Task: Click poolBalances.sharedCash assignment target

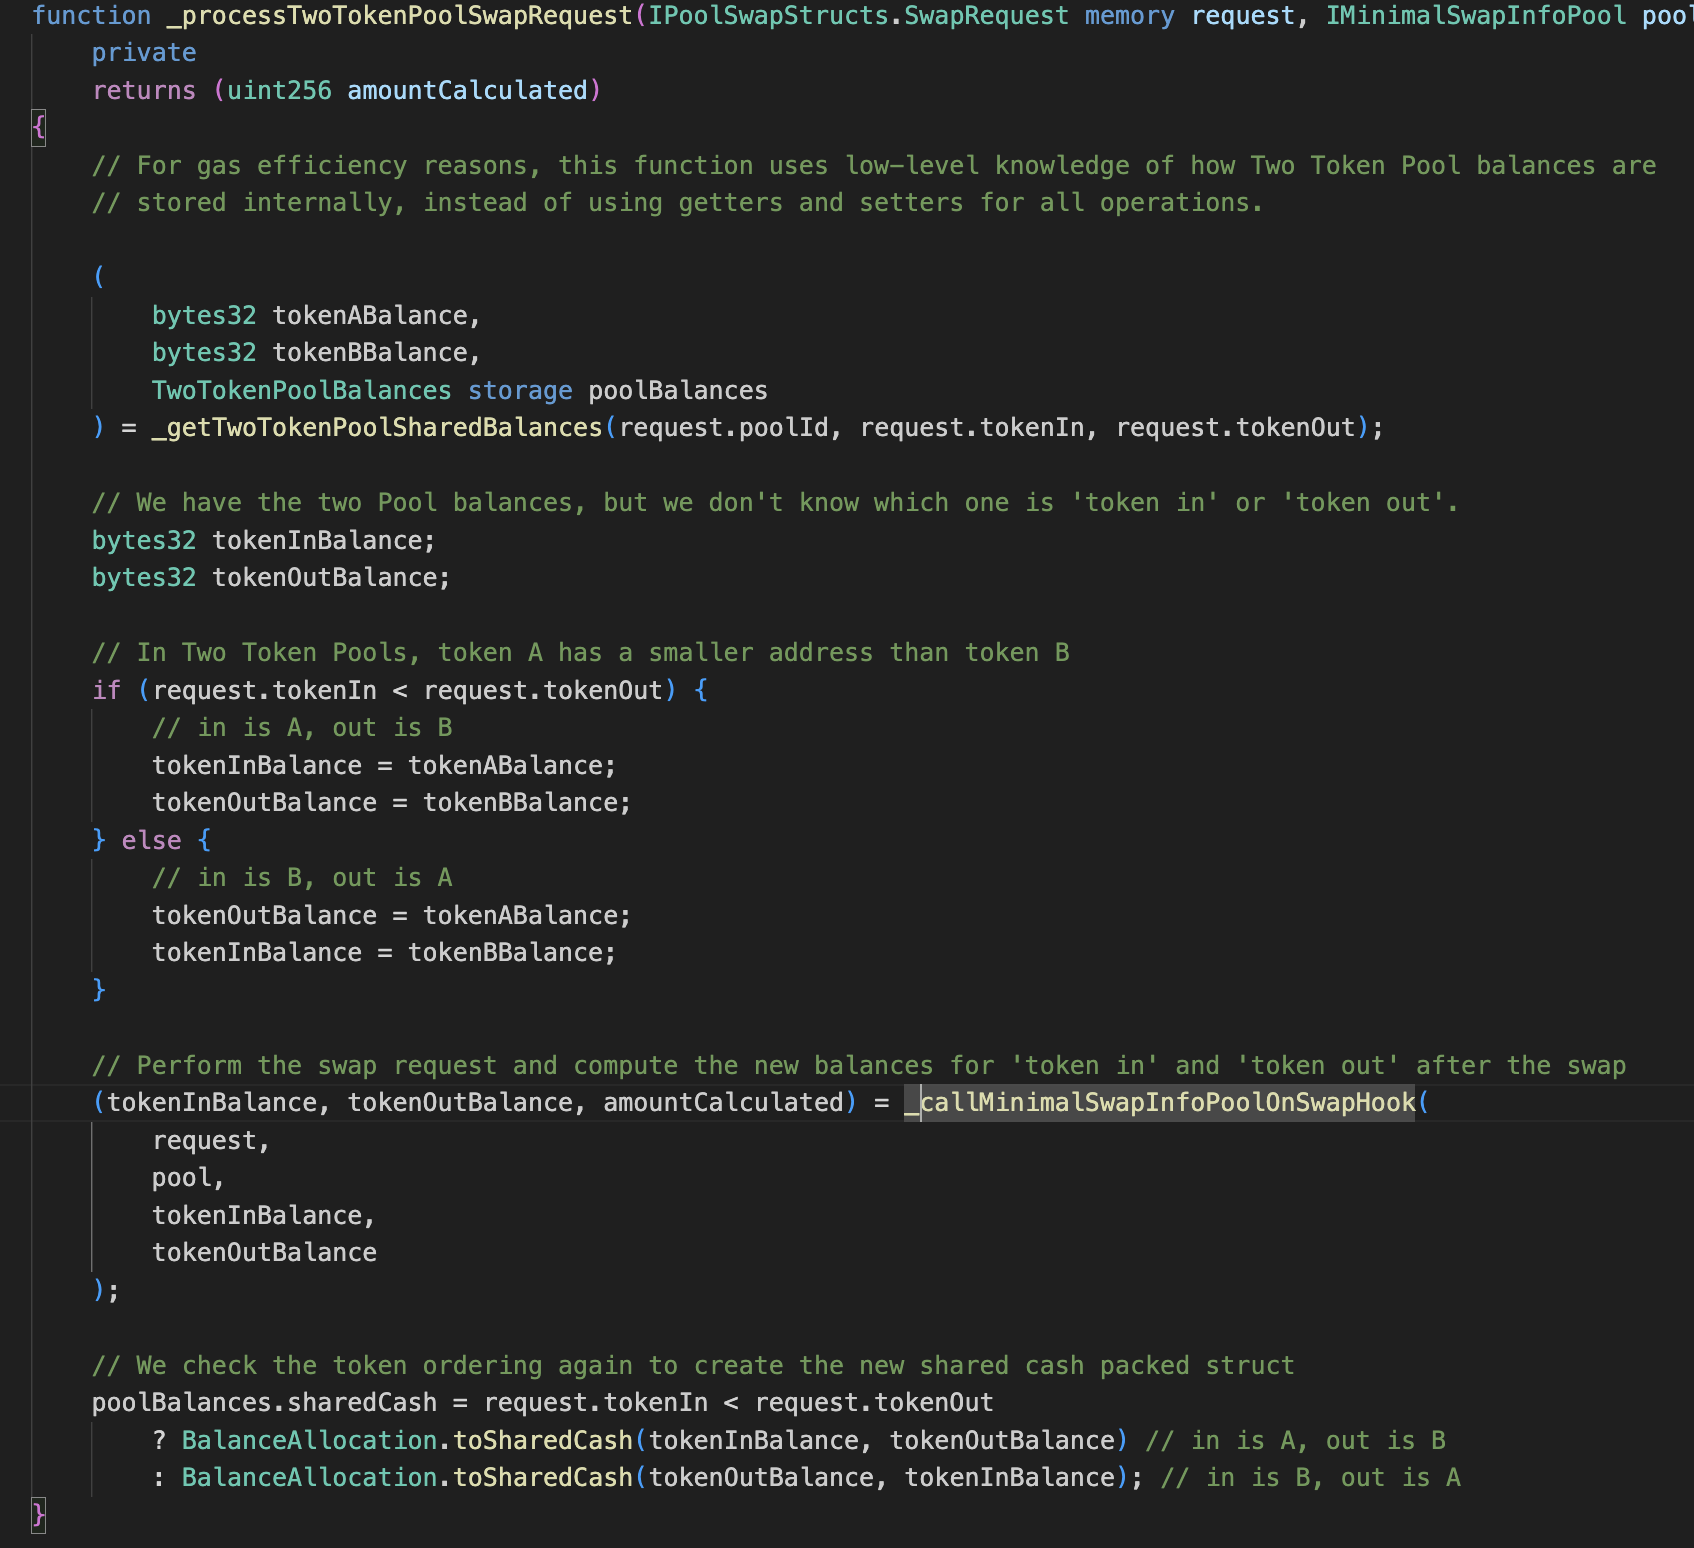Action: pyautogui.click(x=264, y=1403)
